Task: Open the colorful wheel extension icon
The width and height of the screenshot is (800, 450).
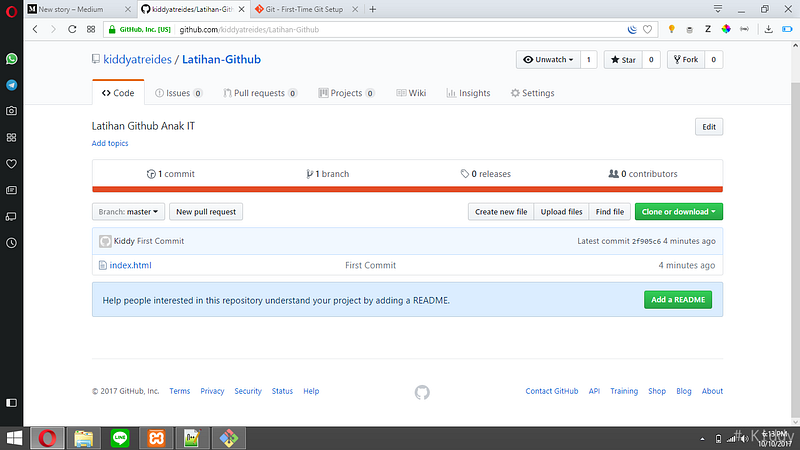Action: point(726,30)
